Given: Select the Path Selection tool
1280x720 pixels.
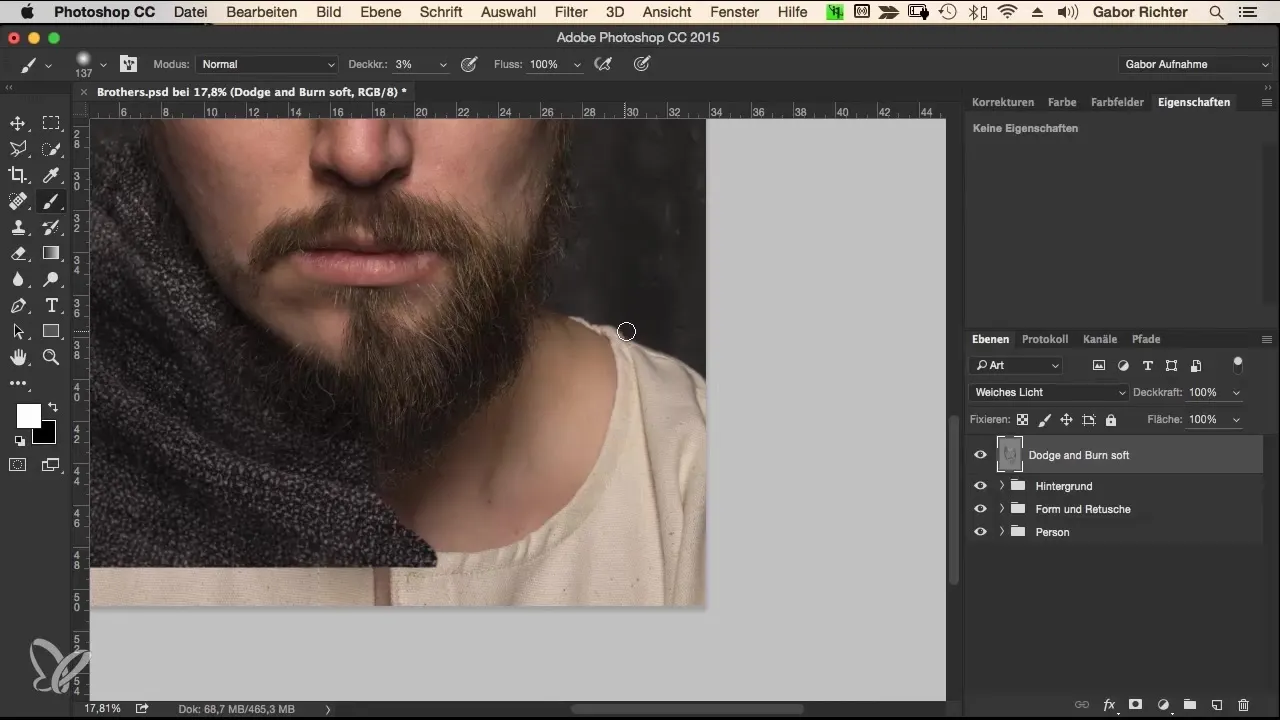Looking at the screenshot, I should click(x=18, y=331).
